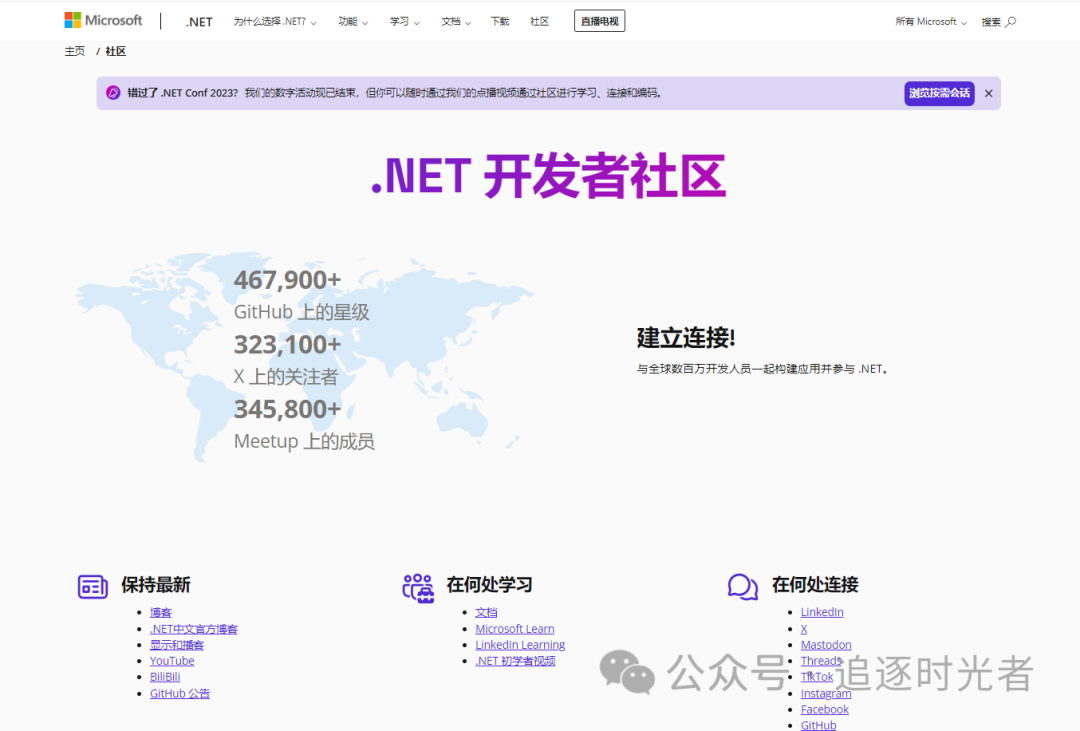
Task: Open the 学习 dropdown menu
Action: point(404,22)
